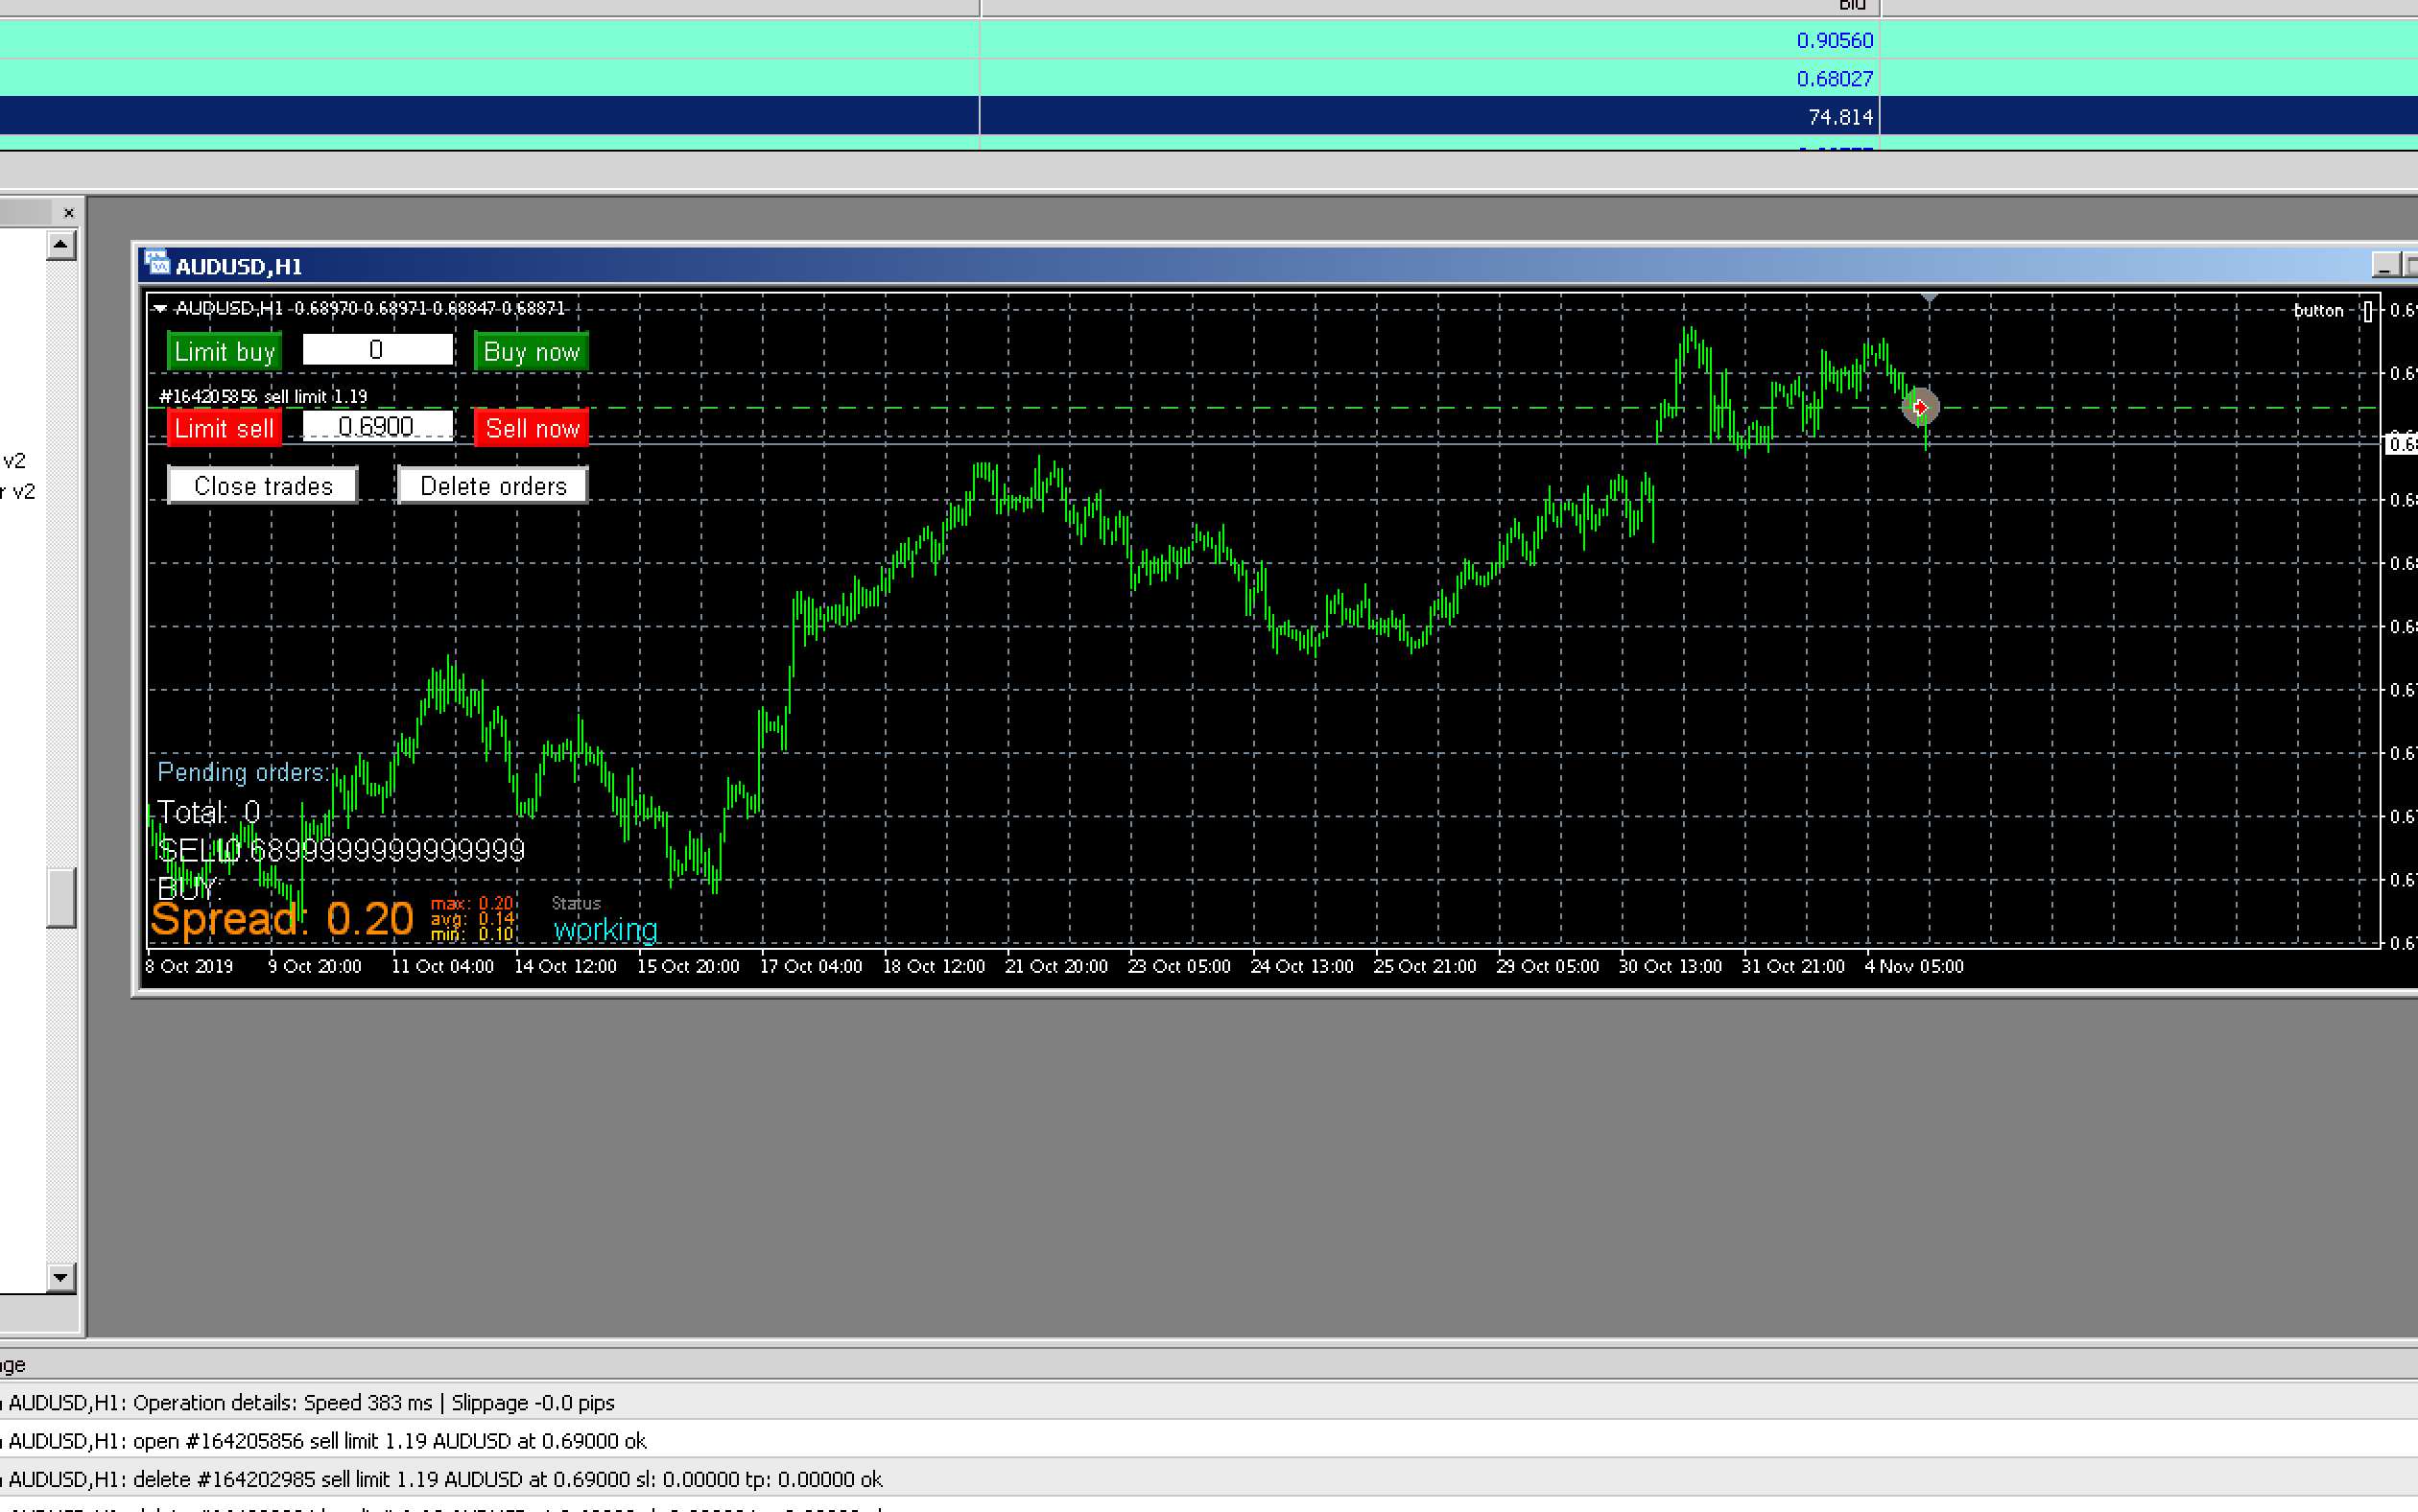Select the market watch row with bid 0.90560
Image resolution: width=2418 pixels, height=1512 pixels.
1209,40
